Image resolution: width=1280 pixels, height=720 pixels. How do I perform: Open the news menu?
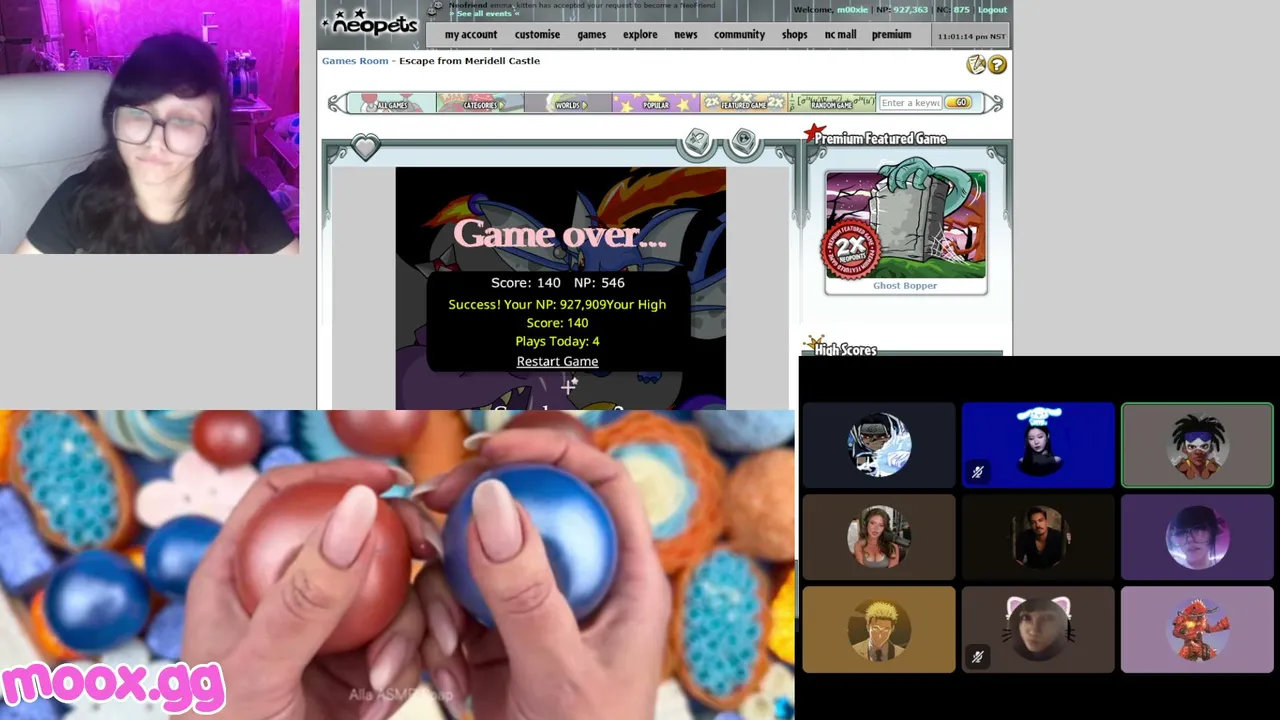(685, 34)
